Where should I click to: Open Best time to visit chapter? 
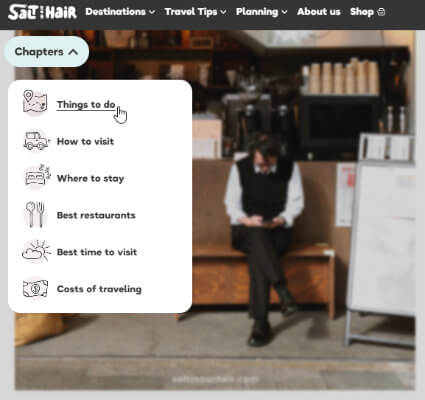point(97,252)
